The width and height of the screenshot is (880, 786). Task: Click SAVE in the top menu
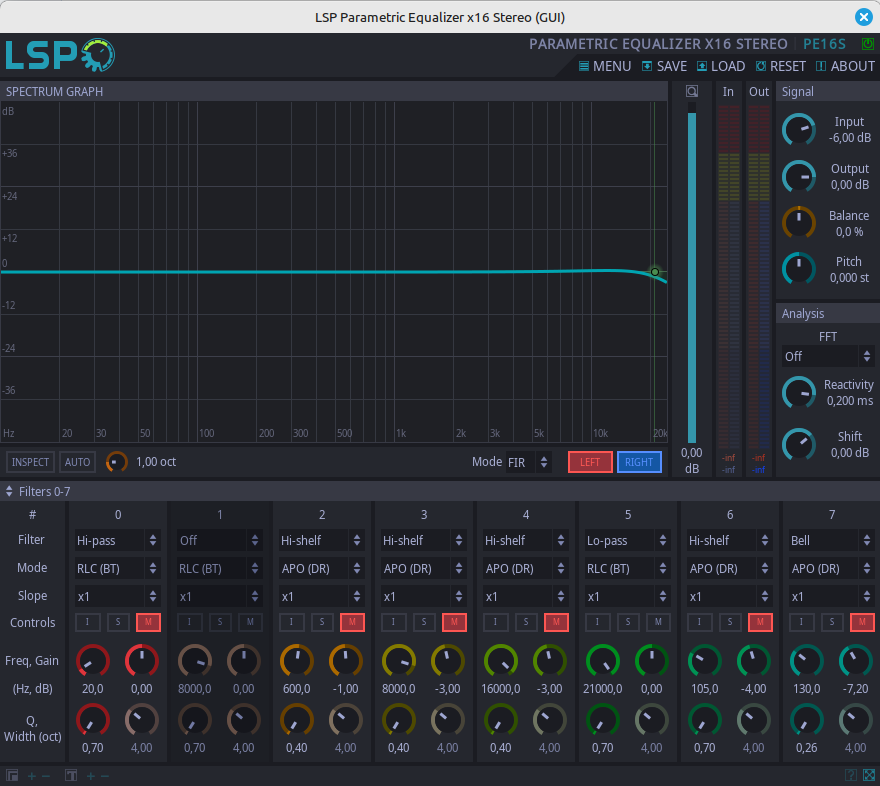(x=664, y=66)
